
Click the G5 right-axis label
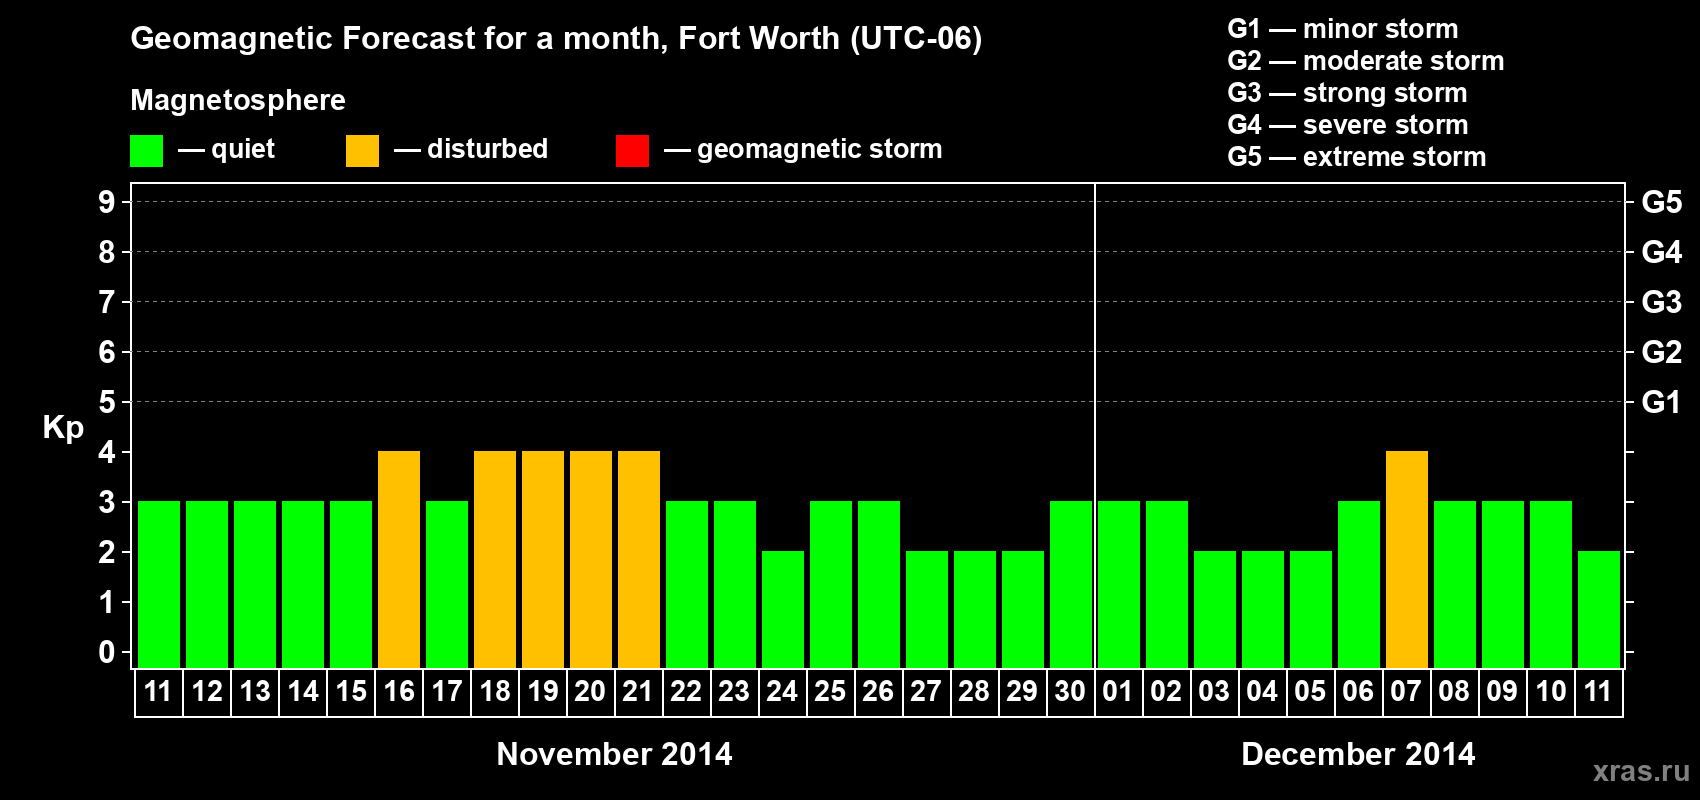click(x=1661, y=202)
